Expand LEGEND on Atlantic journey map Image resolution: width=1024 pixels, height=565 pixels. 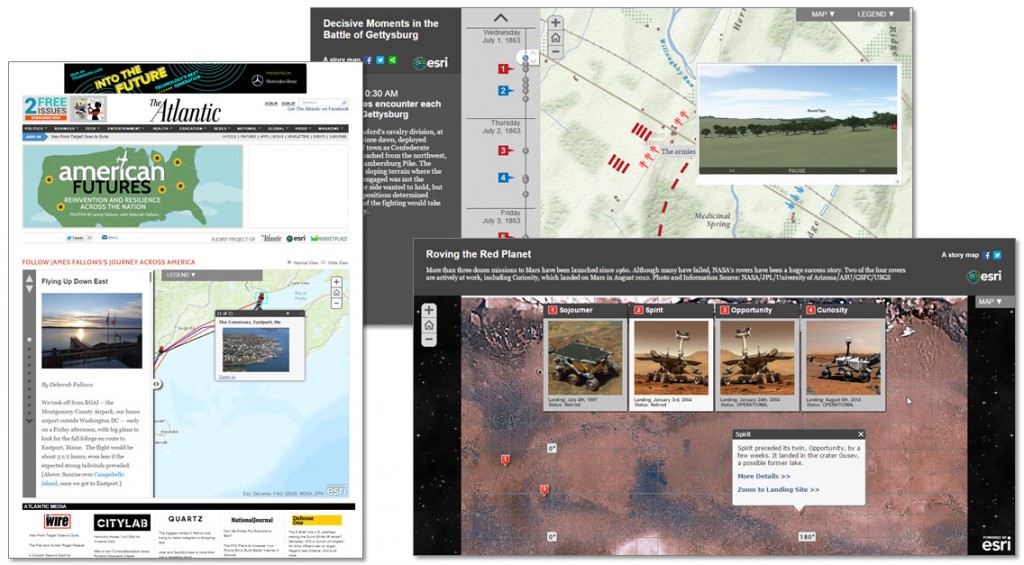point(181,275)
